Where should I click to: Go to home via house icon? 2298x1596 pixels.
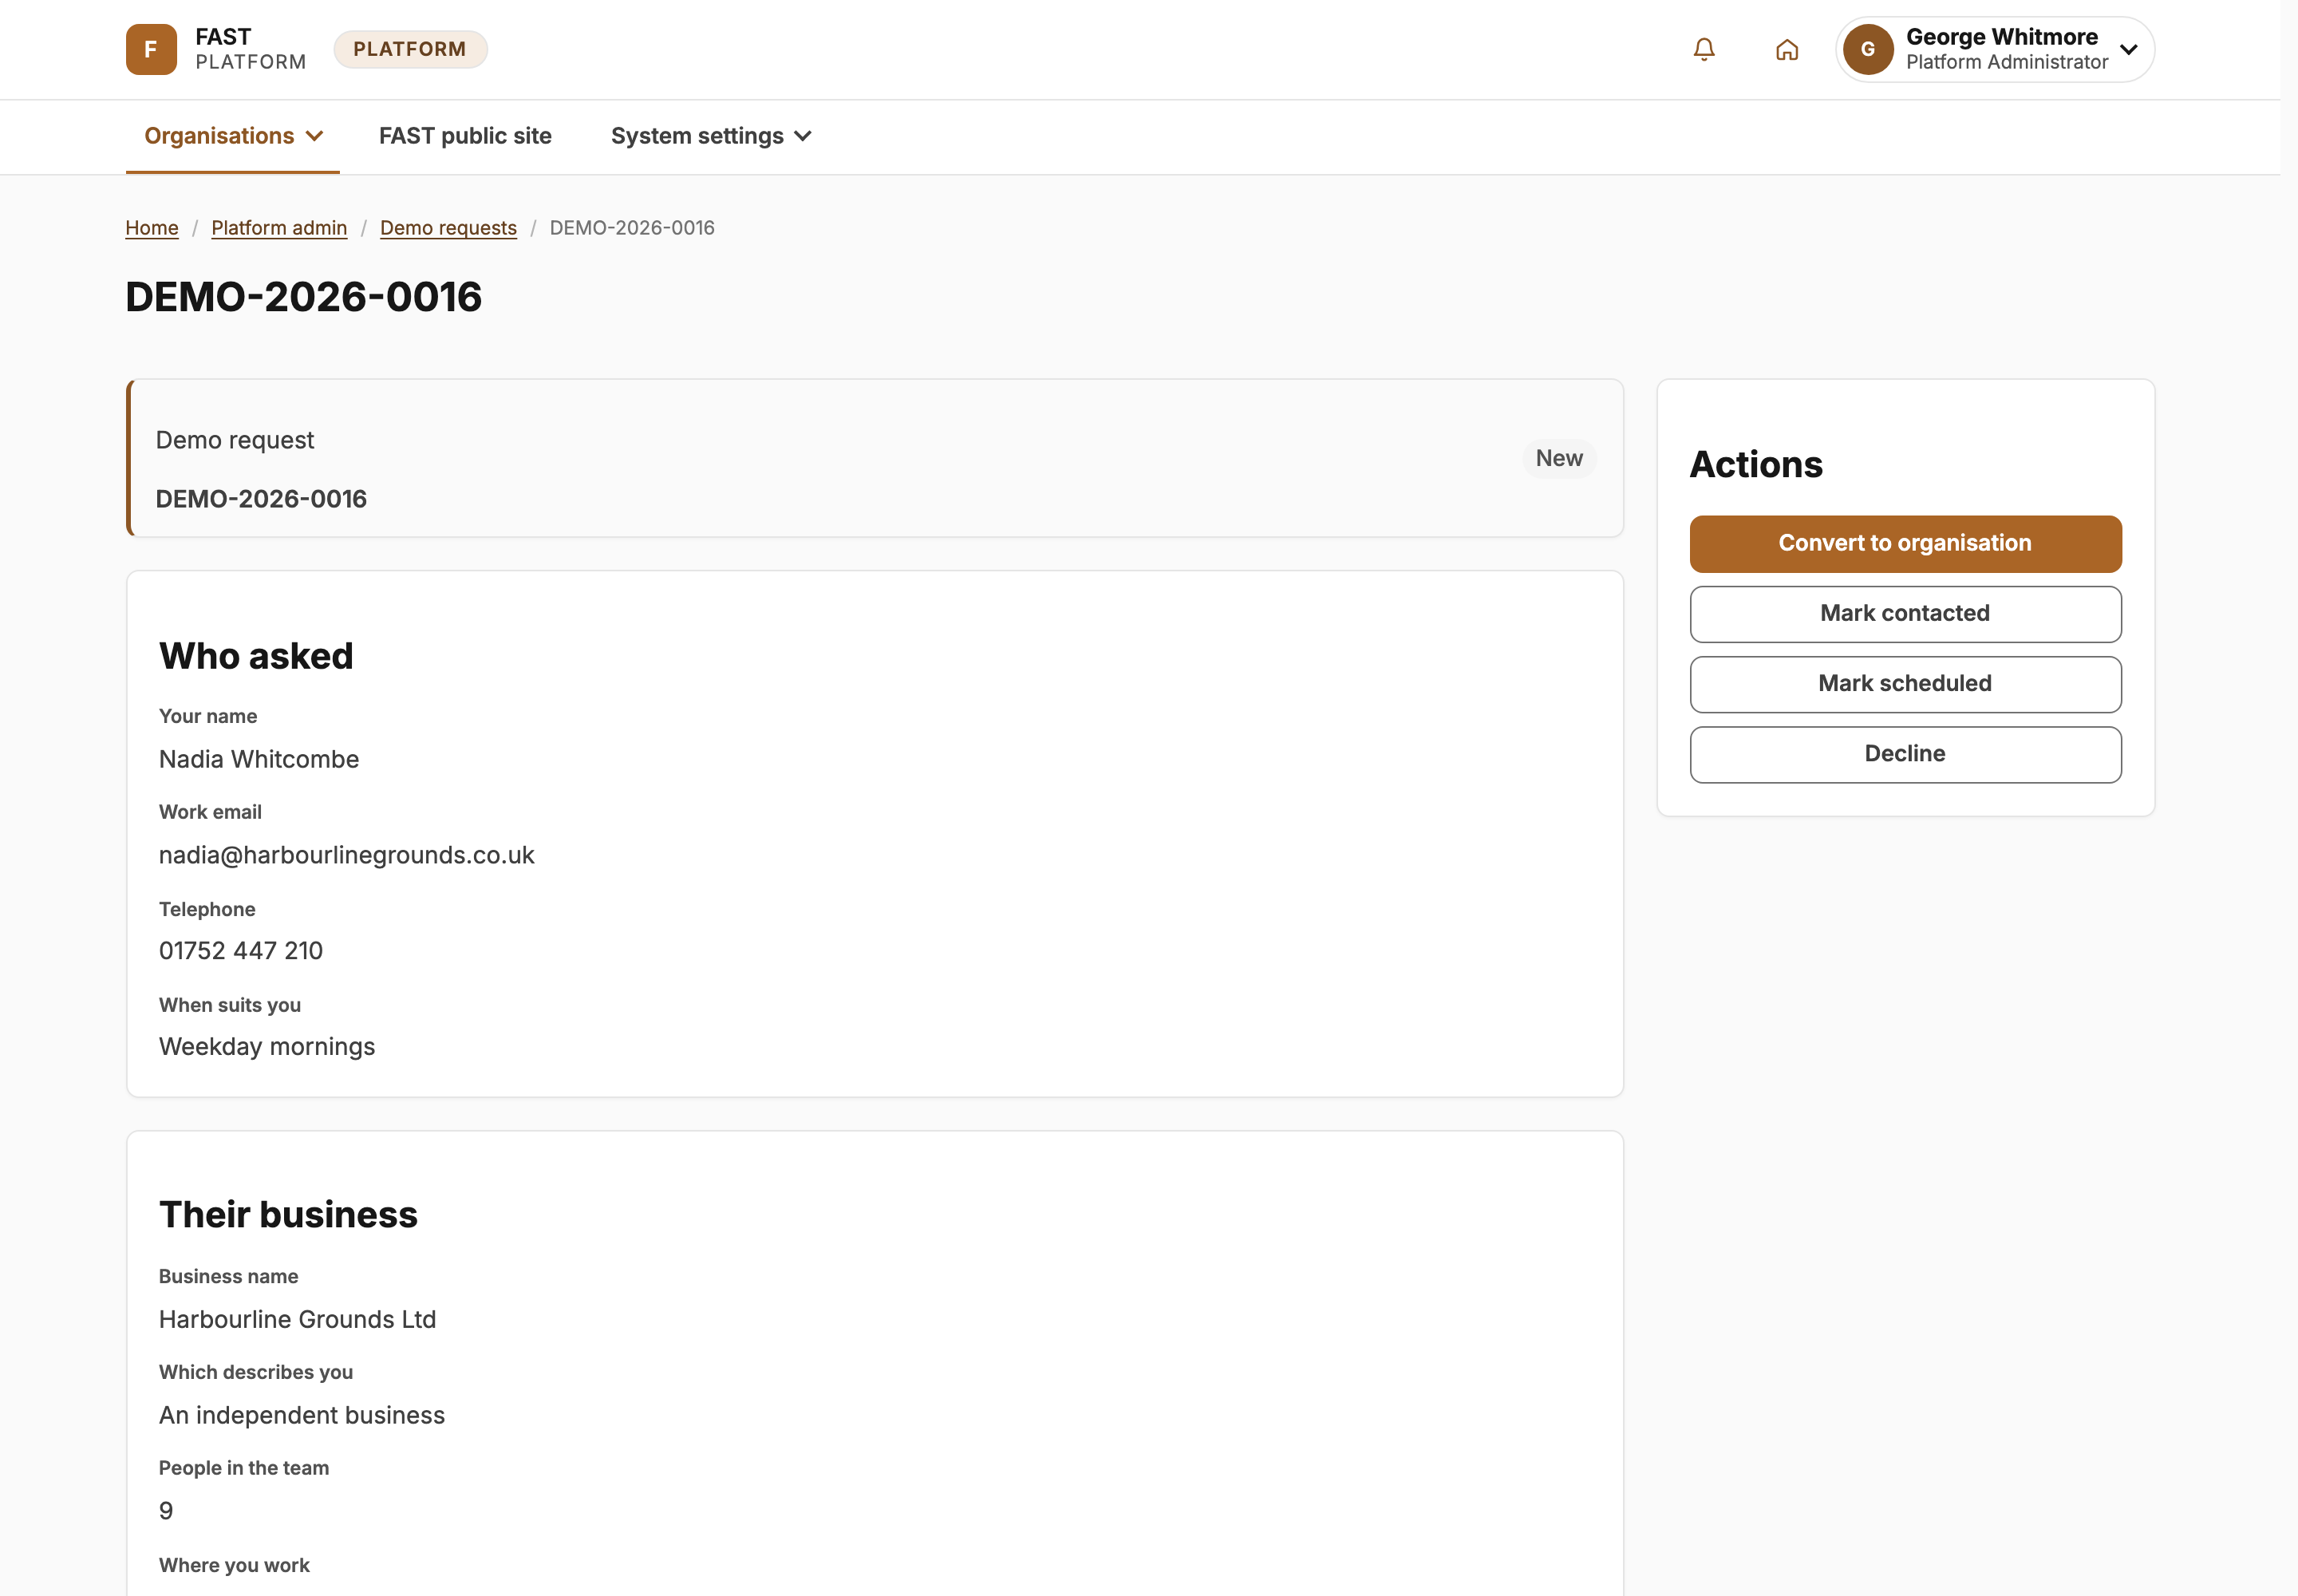[1787, 49]
